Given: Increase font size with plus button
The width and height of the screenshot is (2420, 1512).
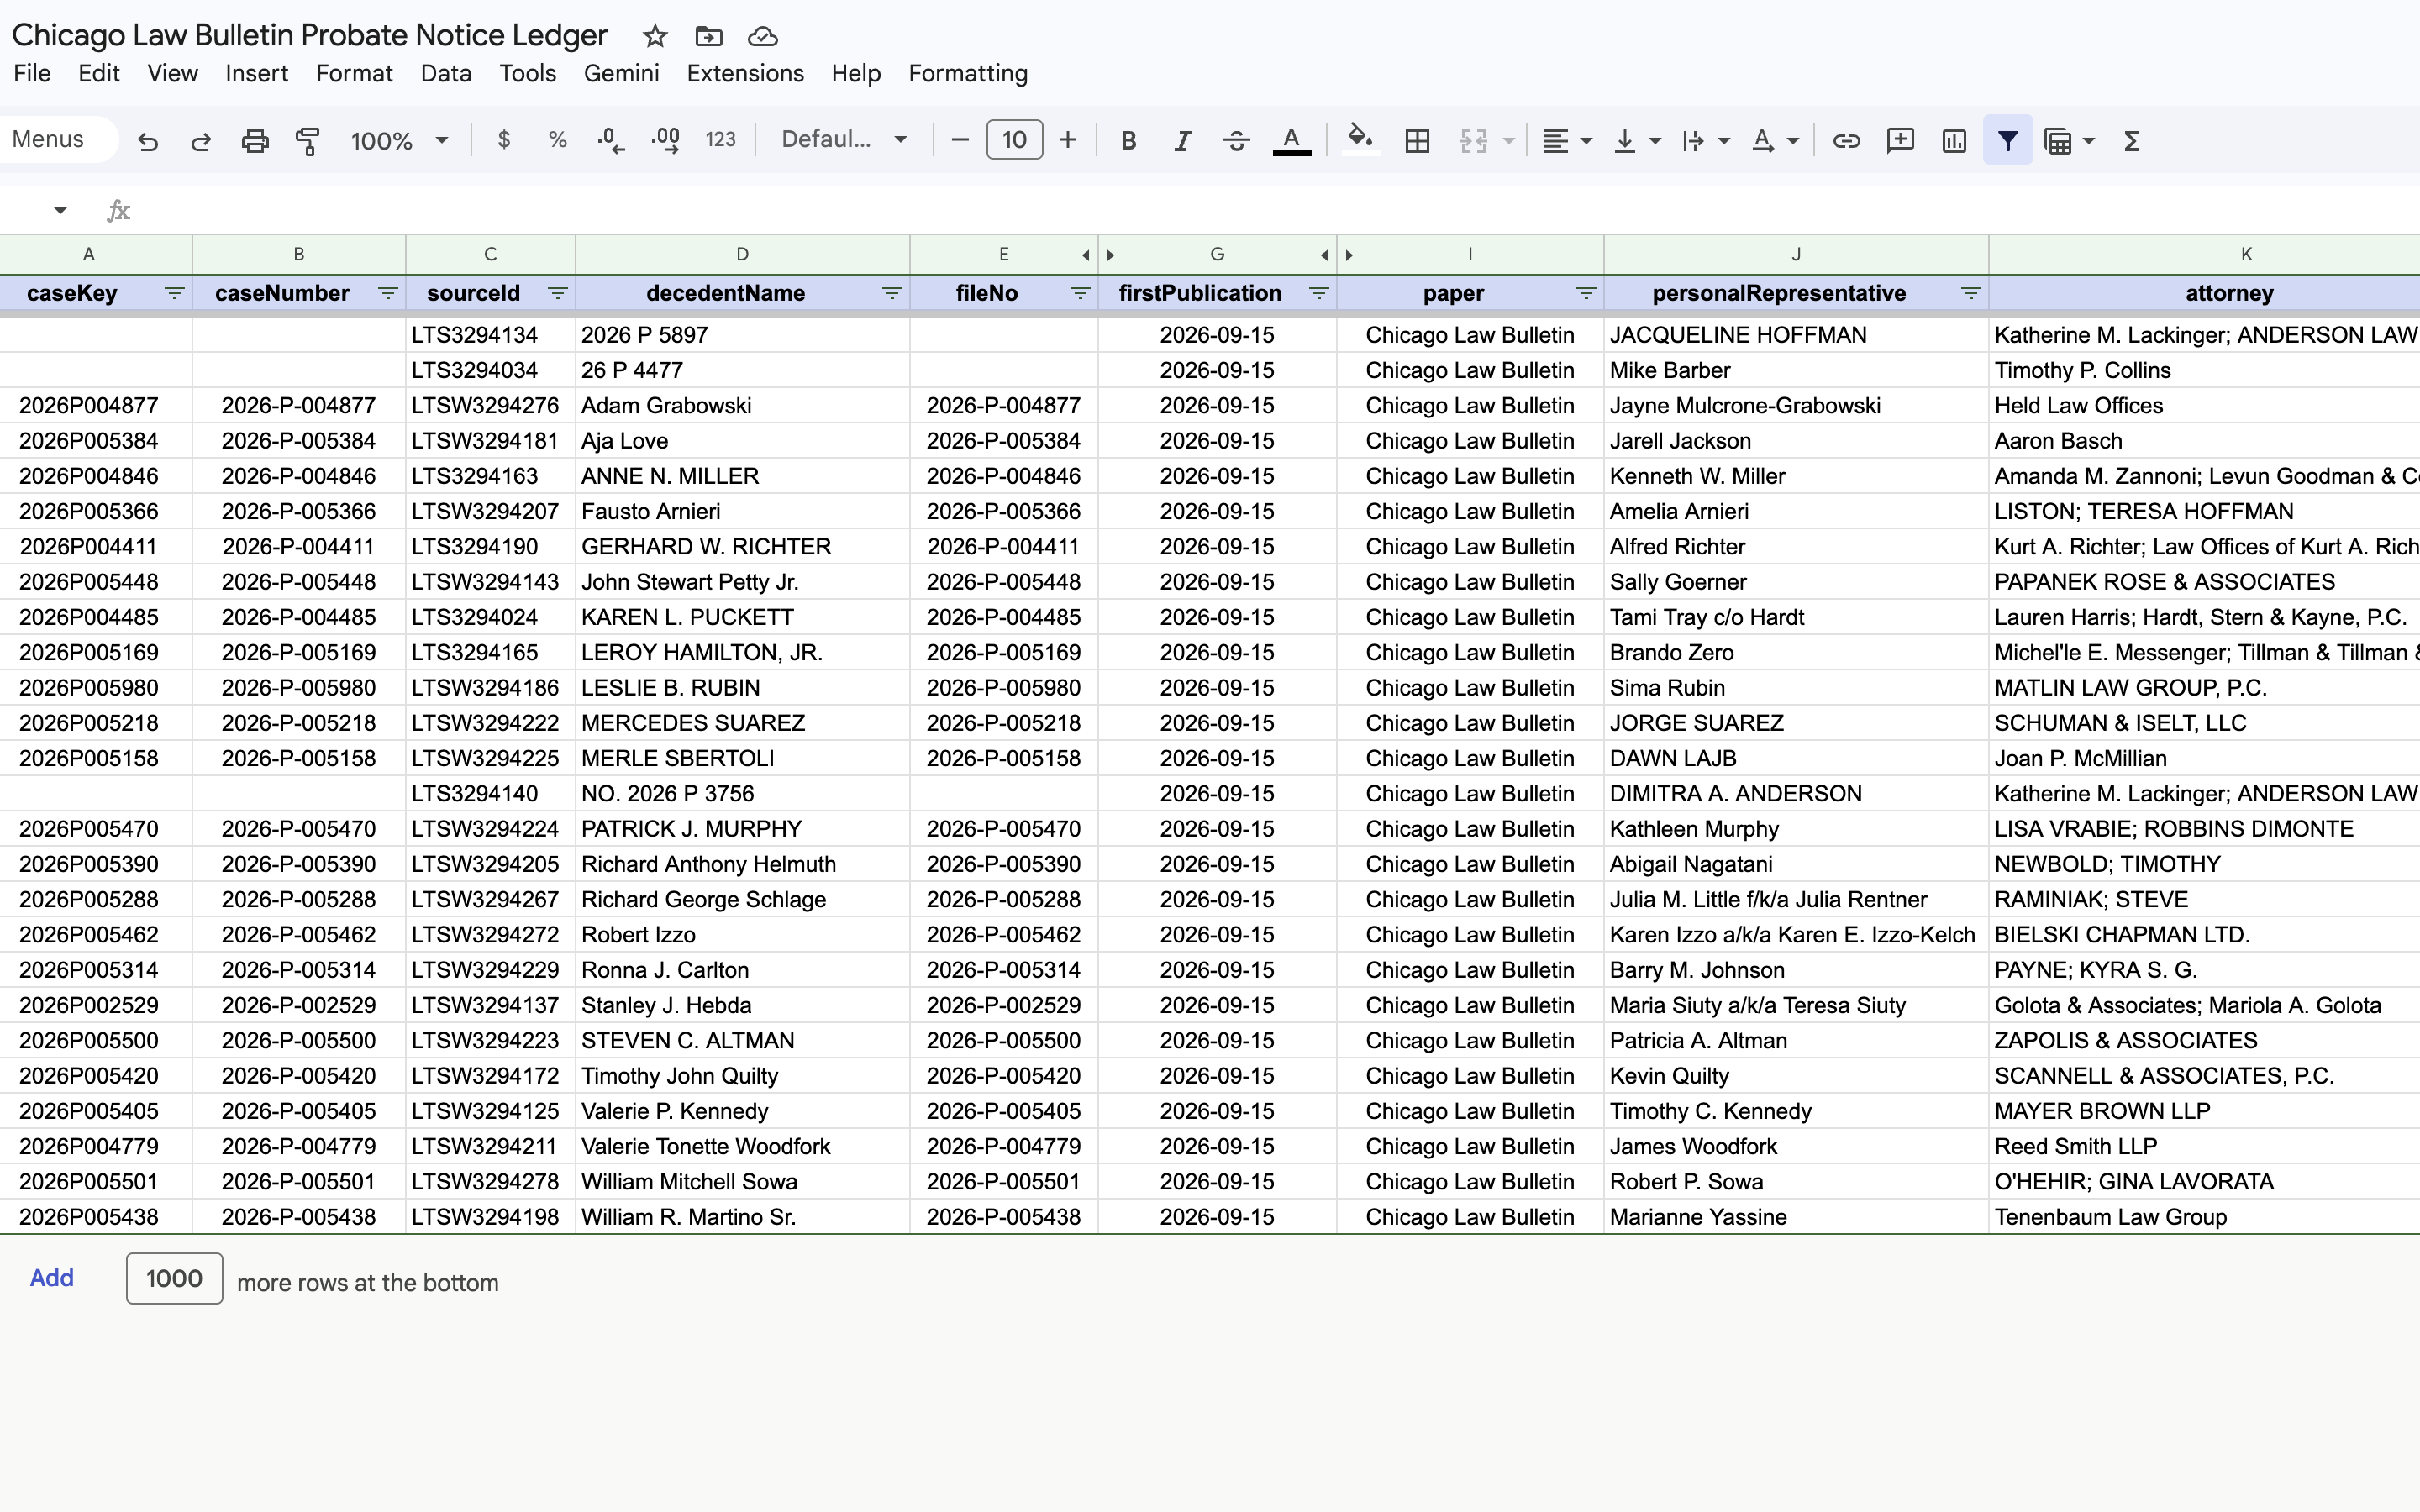Looking at the screenshot, I should pyautogui.click(x=1068, y=140).
